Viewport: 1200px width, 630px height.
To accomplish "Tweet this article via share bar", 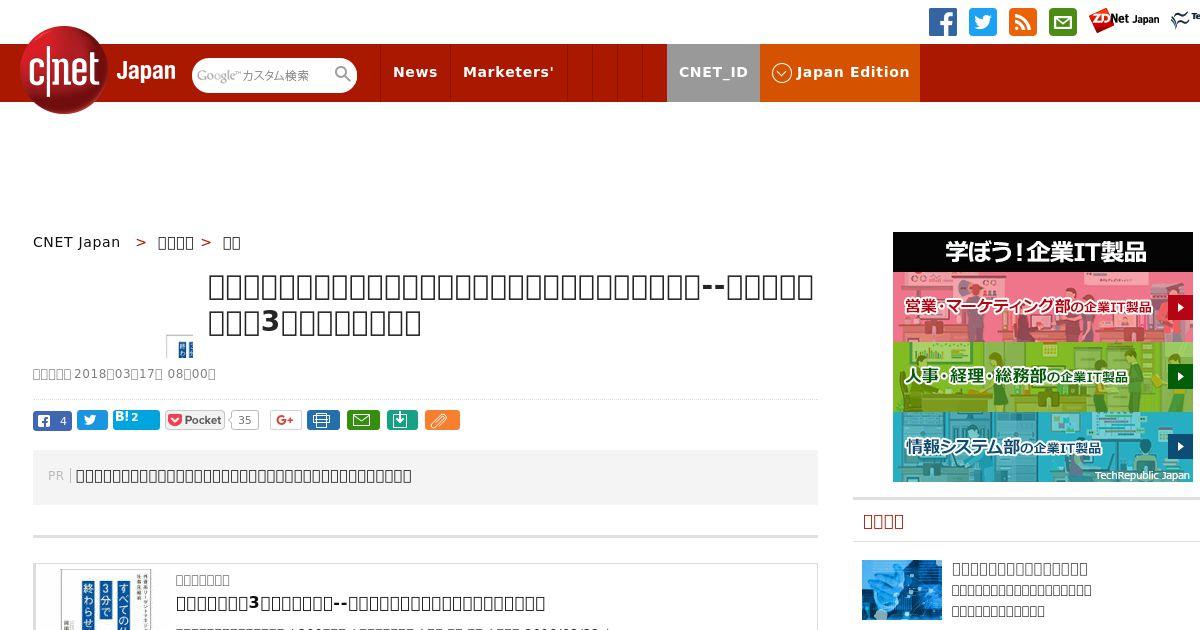I will 92,421.
